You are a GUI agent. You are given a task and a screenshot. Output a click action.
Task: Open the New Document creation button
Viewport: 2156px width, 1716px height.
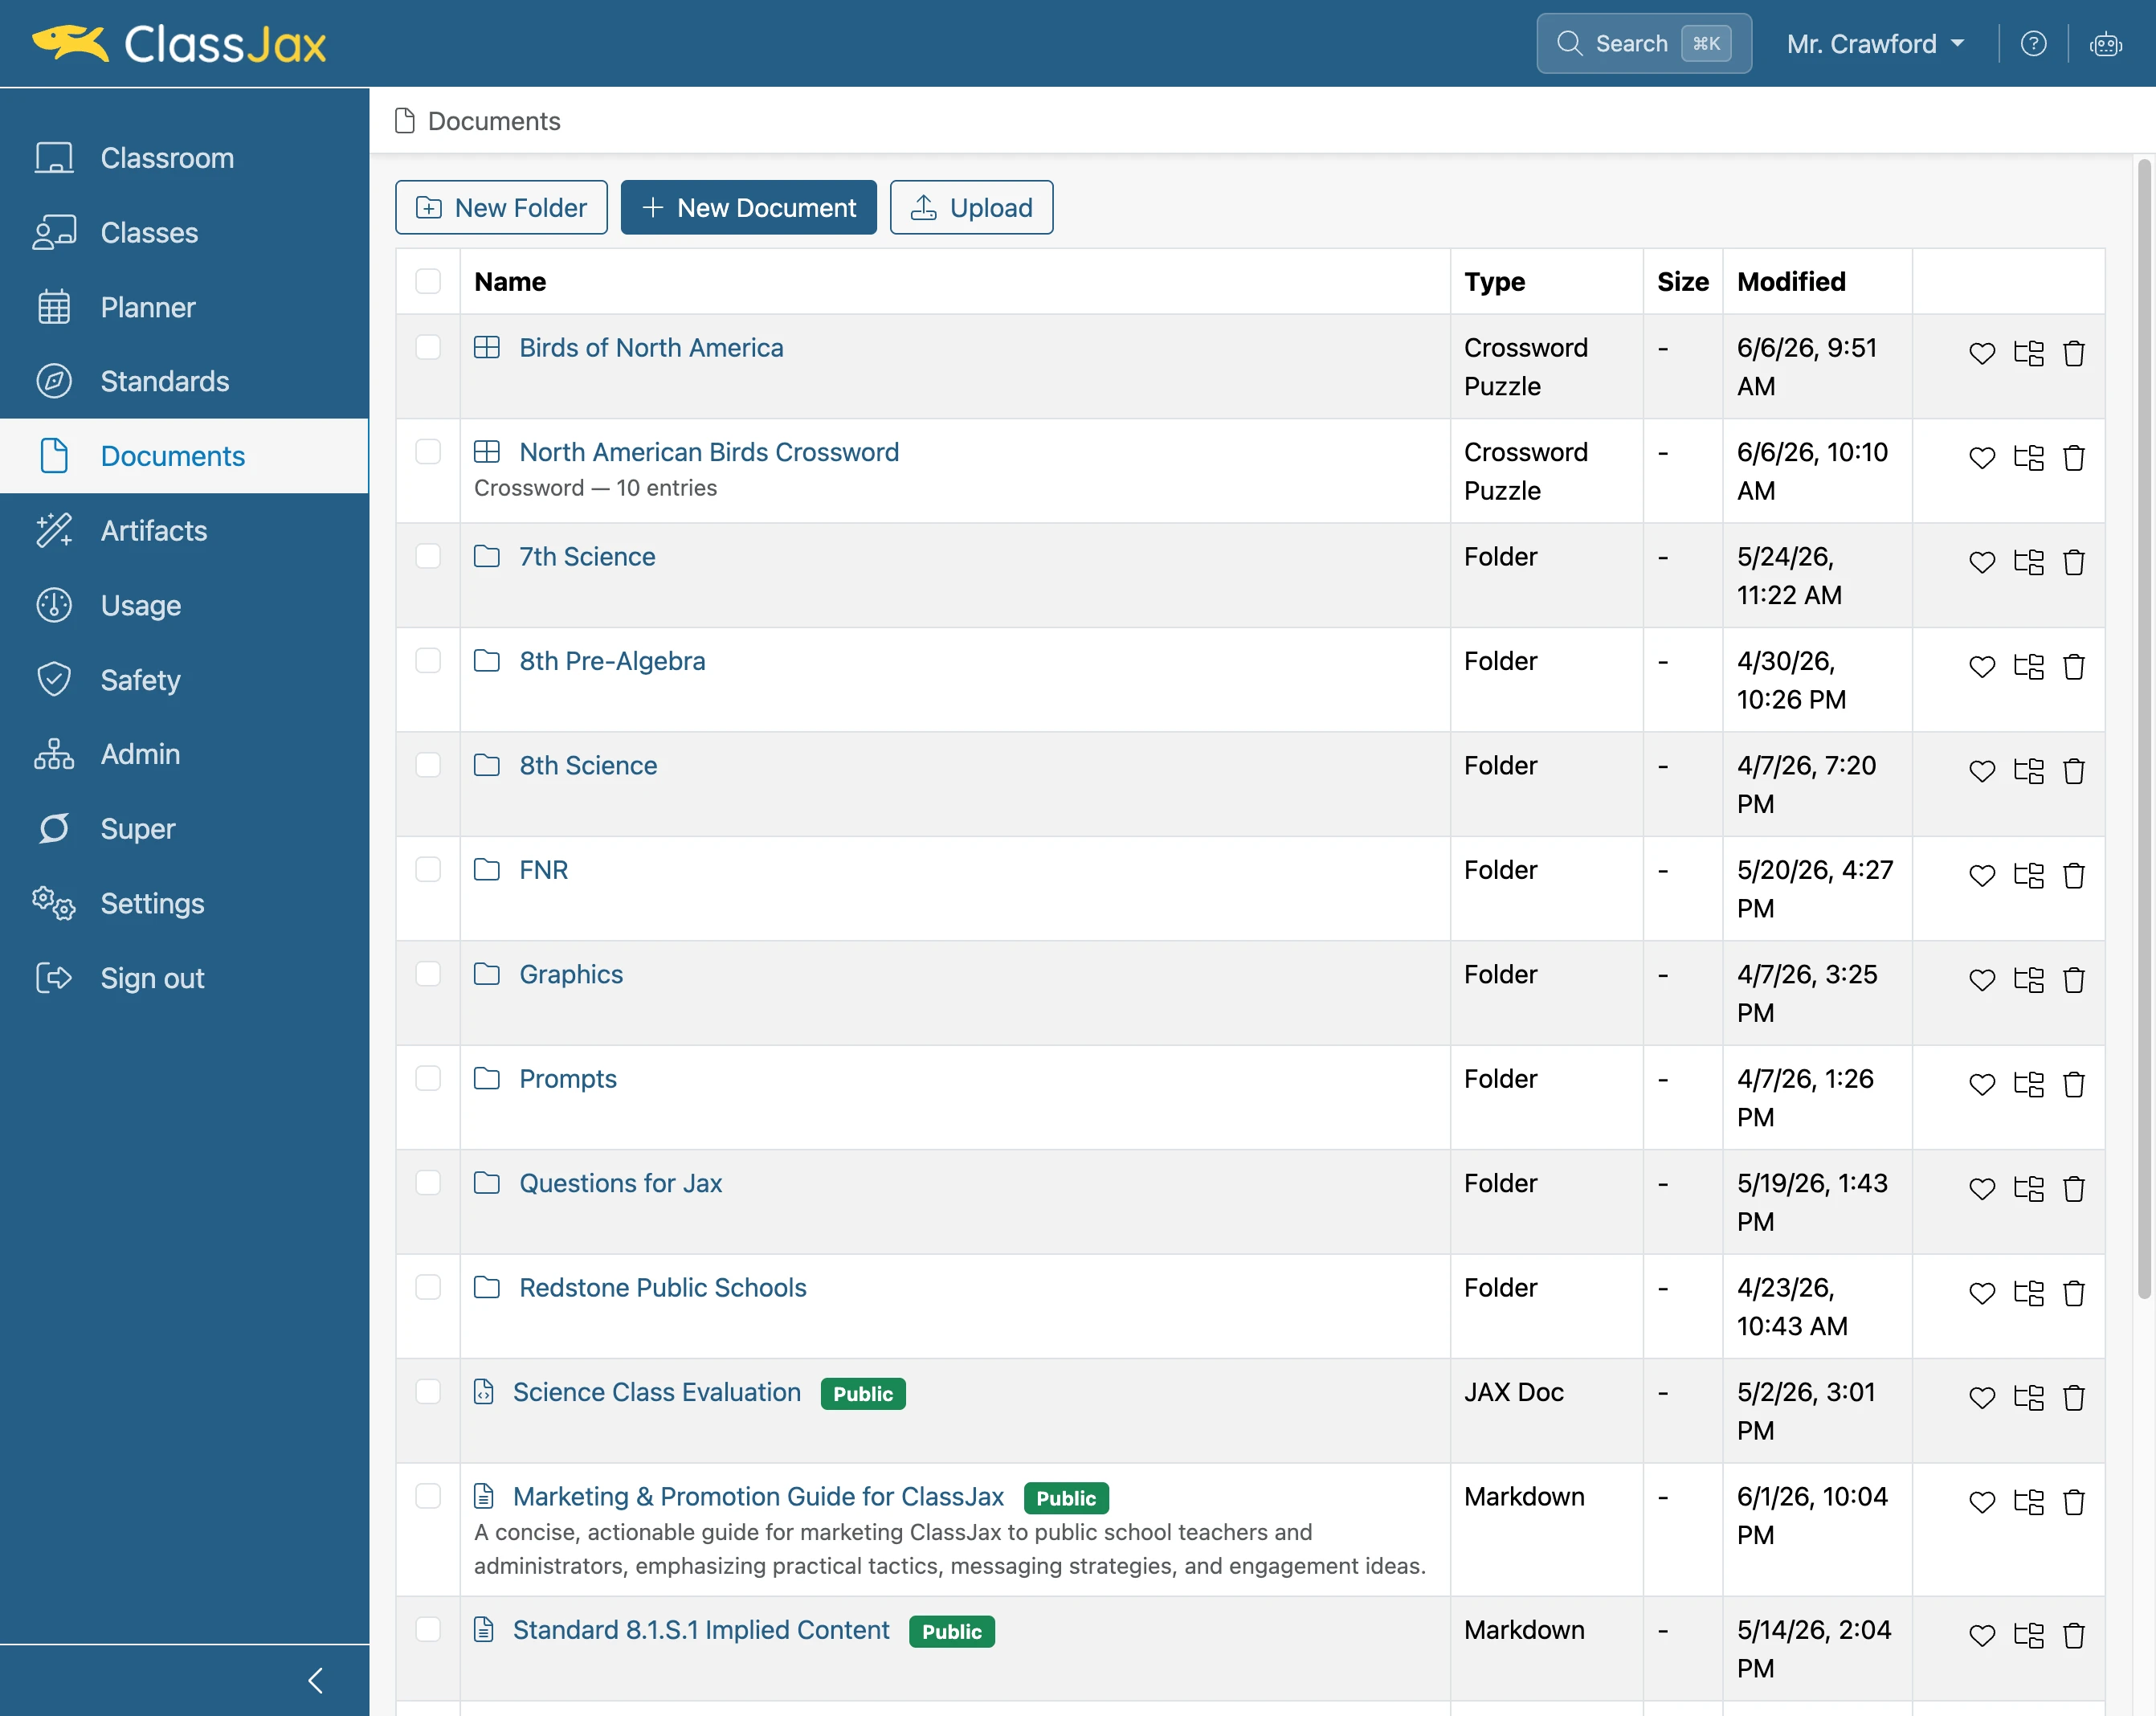(x=748, y=207)
